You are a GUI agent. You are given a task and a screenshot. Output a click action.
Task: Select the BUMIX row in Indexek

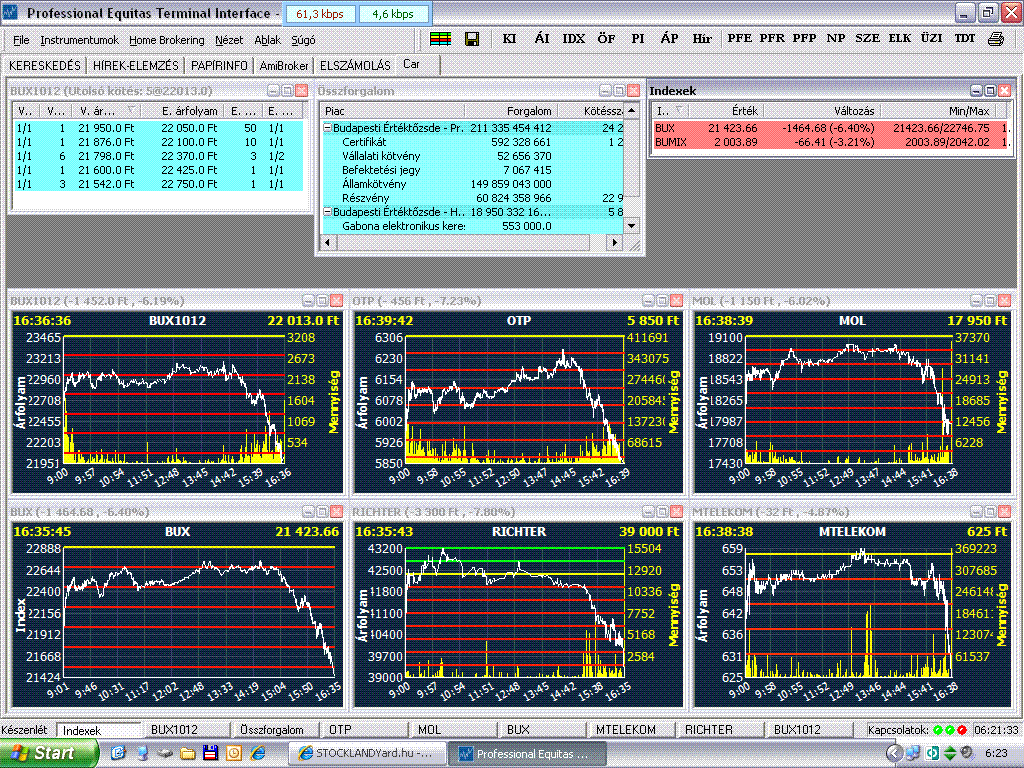(832, 142)
